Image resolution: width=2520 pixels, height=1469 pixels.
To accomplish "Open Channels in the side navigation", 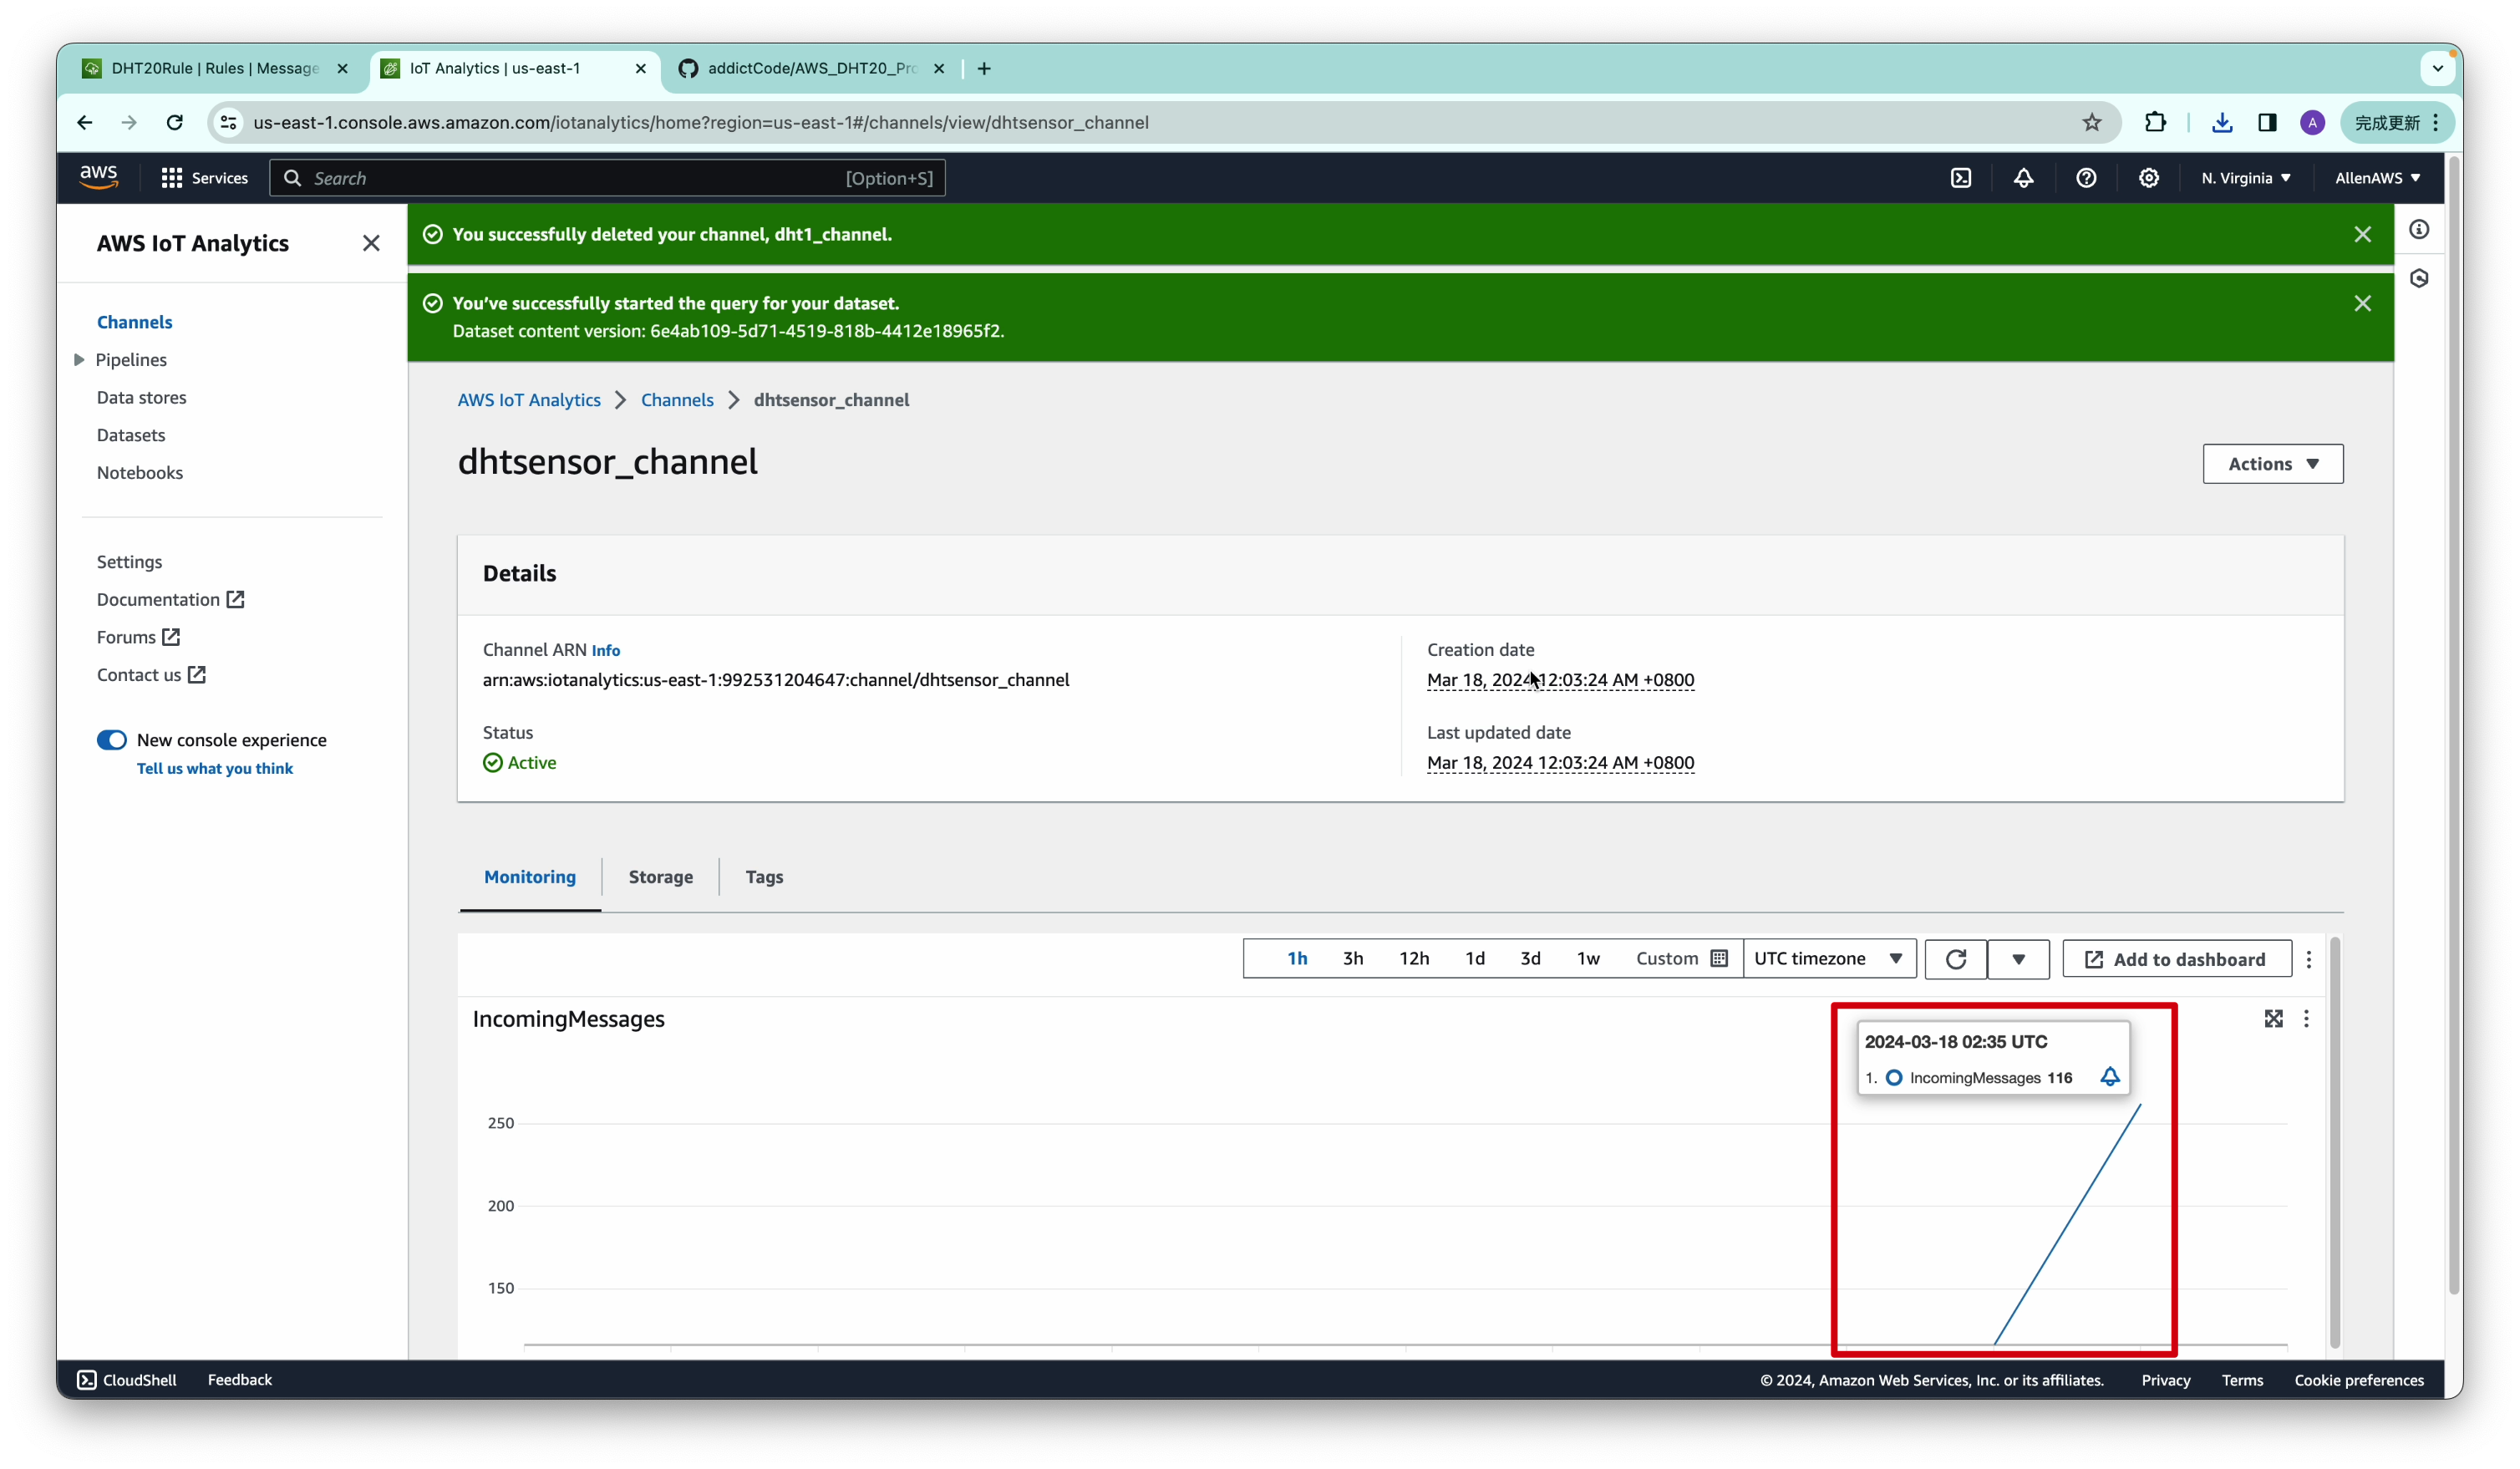I will [x=134, y=322].
